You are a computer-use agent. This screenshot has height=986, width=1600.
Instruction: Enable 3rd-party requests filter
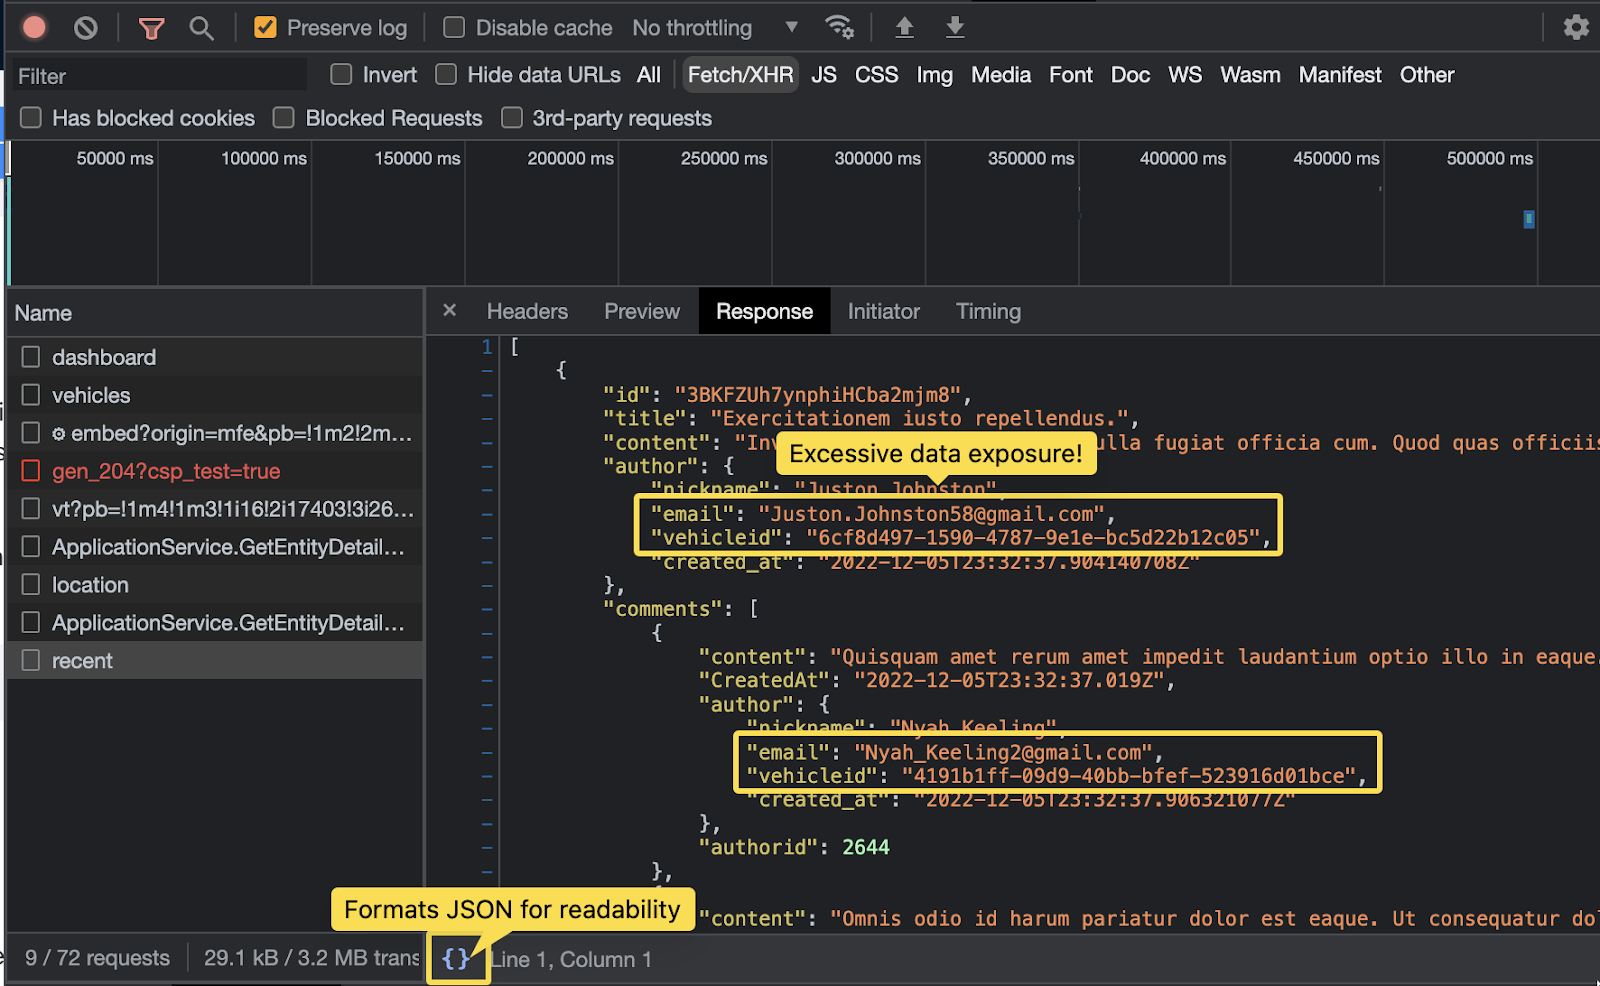512,118
